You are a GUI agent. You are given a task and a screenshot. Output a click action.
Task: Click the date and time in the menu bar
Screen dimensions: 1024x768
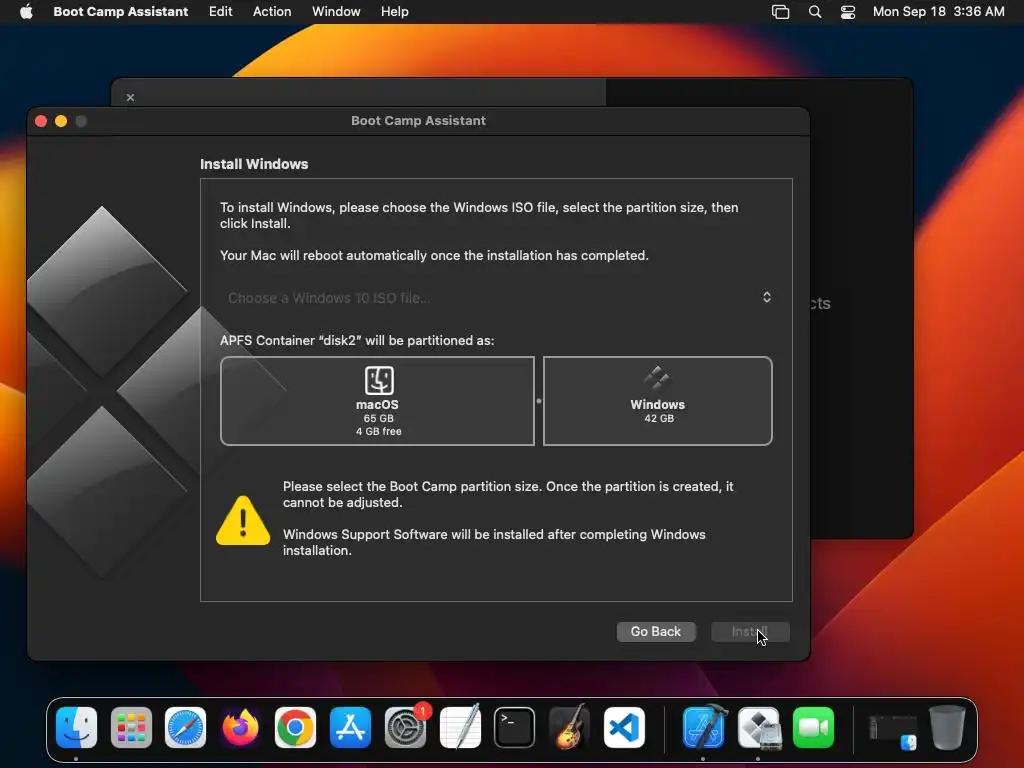point(938,11)
